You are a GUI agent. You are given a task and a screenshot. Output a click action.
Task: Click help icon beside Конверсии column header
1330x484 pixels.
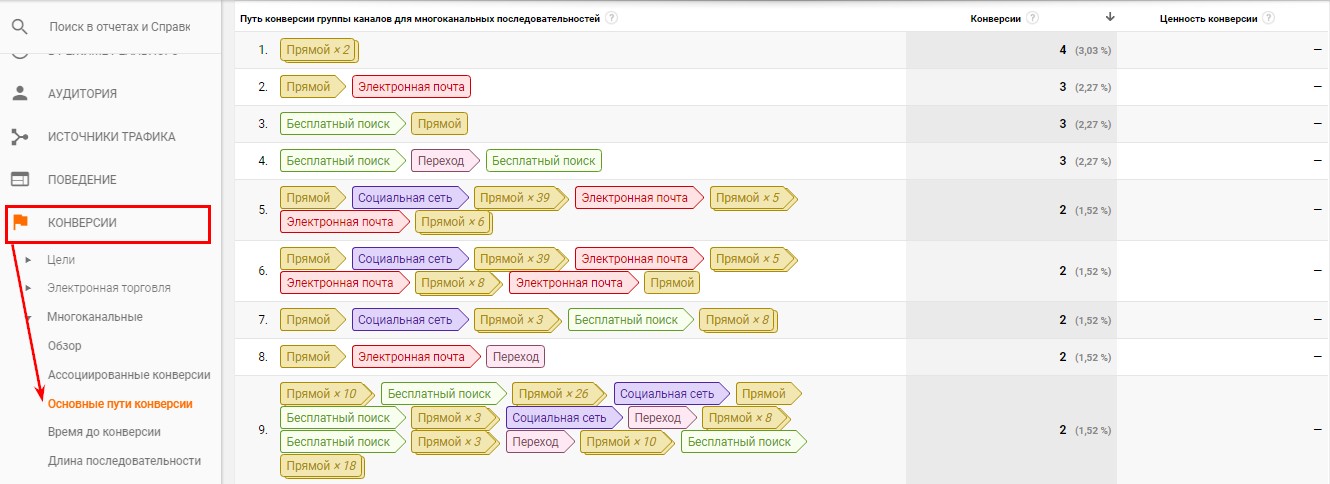click(1032, 18)
